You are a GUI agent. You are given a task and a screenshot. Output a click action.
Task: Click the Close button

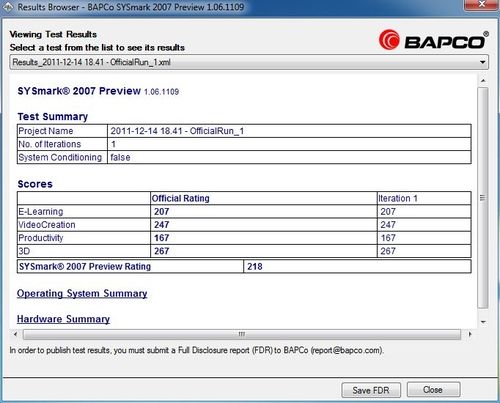(433, 390)
